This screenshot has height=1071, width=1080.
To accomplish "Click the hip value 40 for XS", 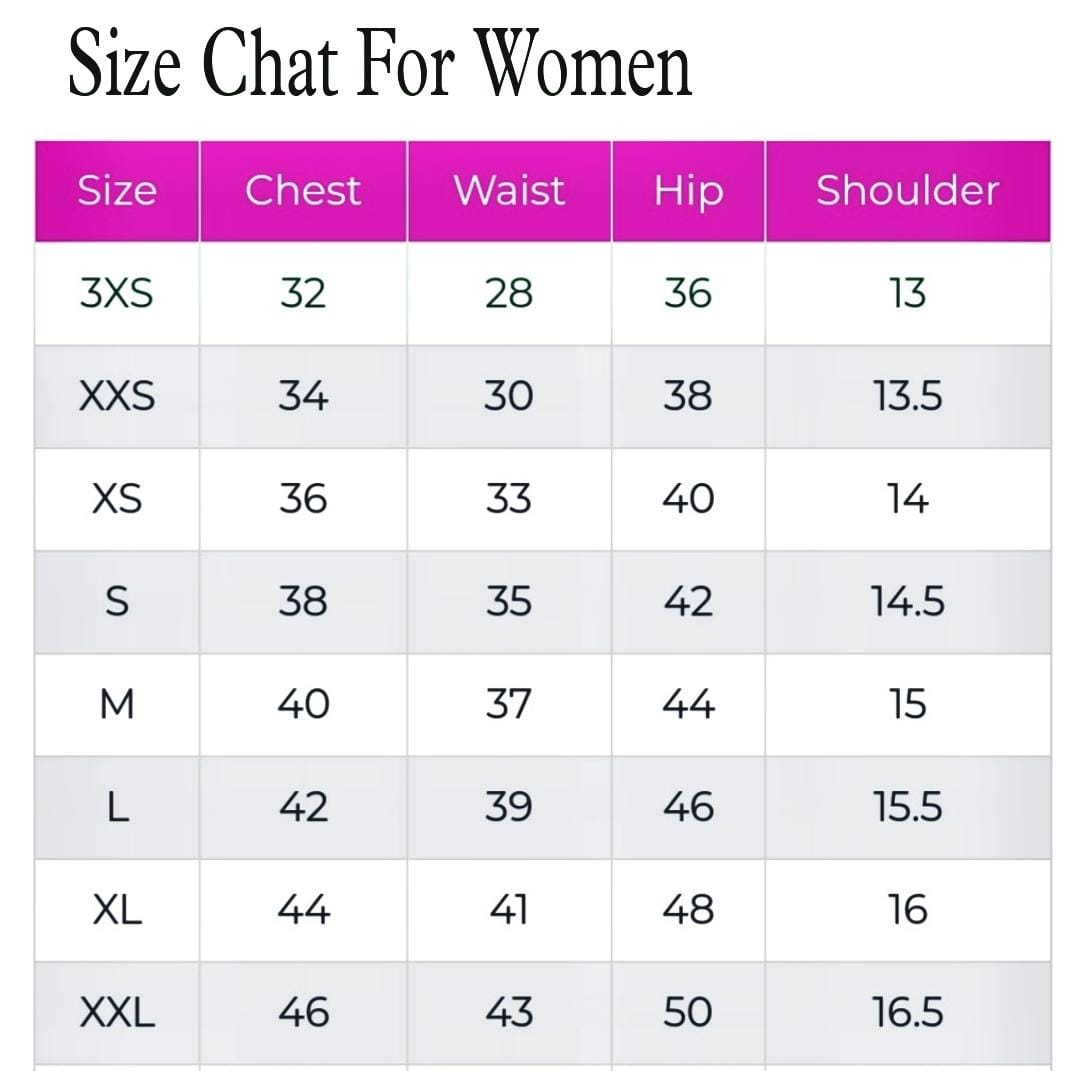I will click(688, 499).
